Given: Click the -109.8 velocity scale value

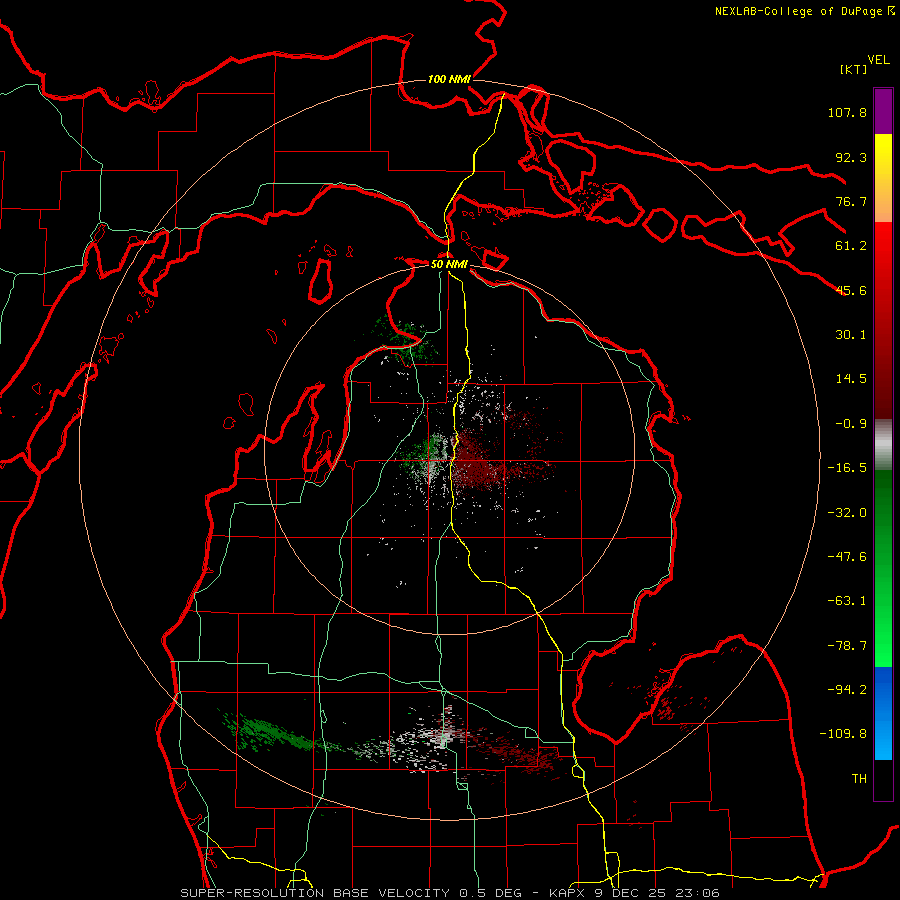Looking at the screenshot, I should pos(843,734).
